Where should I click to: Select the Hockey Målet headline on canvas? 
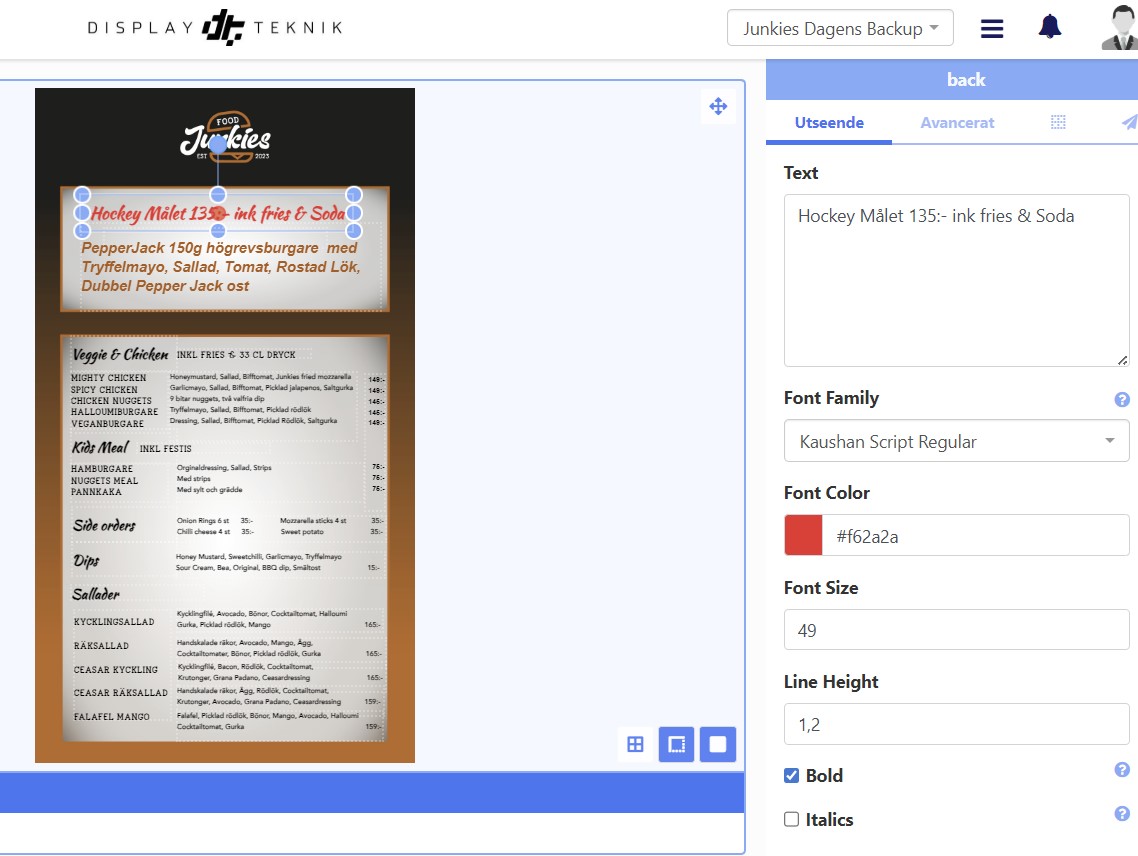pos(218,213)
